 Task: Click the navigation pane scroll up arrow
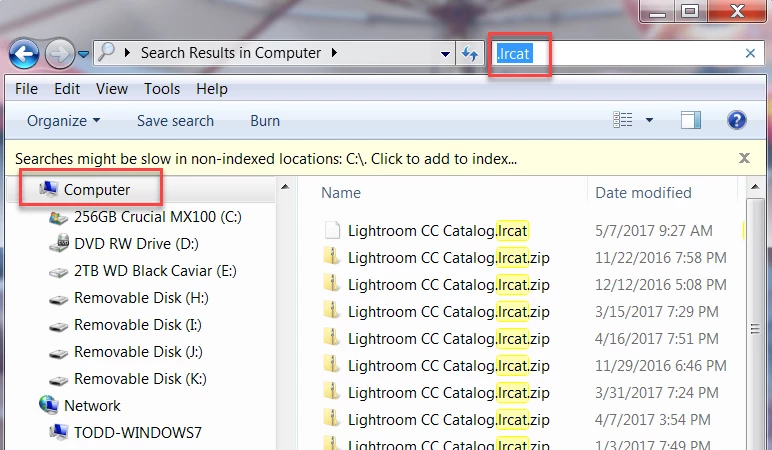click(285, 187)
